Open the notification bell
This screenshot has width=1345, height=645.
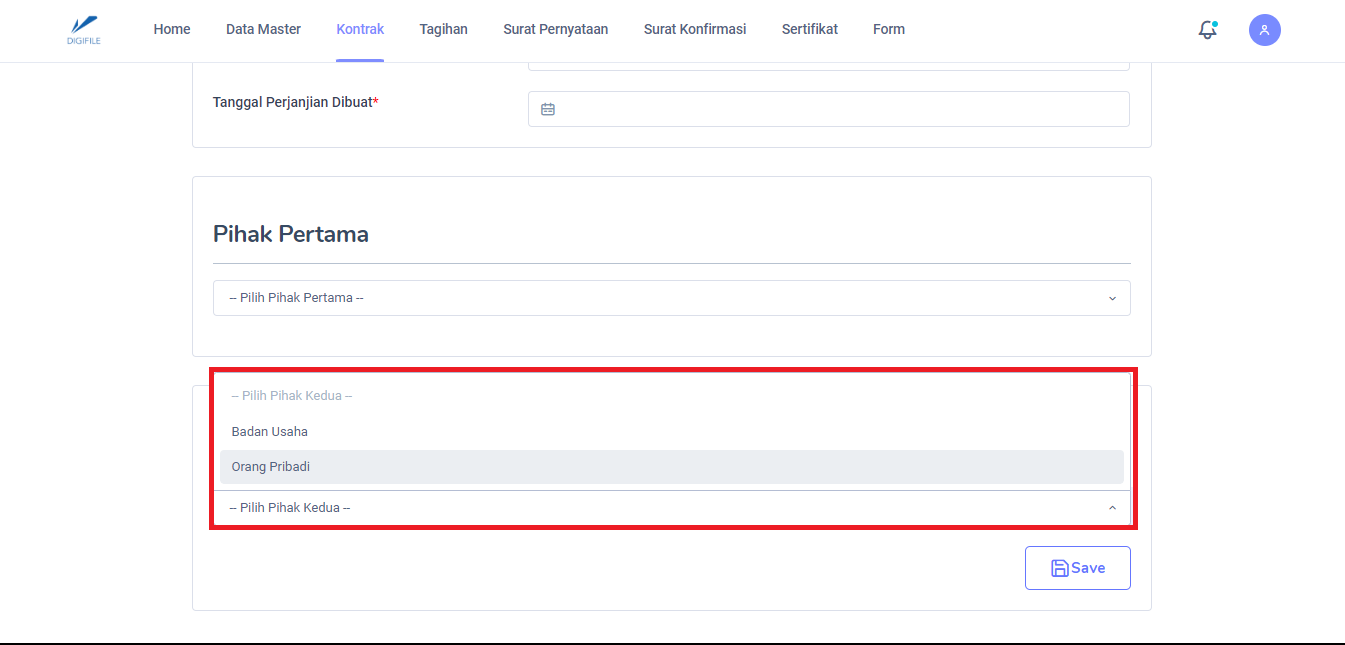click(1208, 30)
